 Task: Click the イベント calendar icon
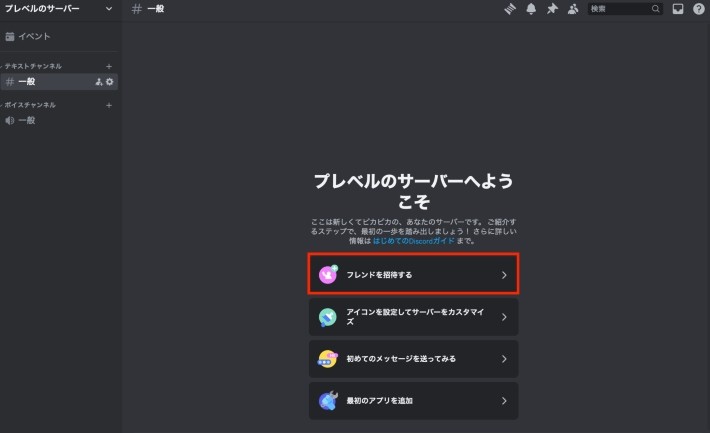(10, 36)
